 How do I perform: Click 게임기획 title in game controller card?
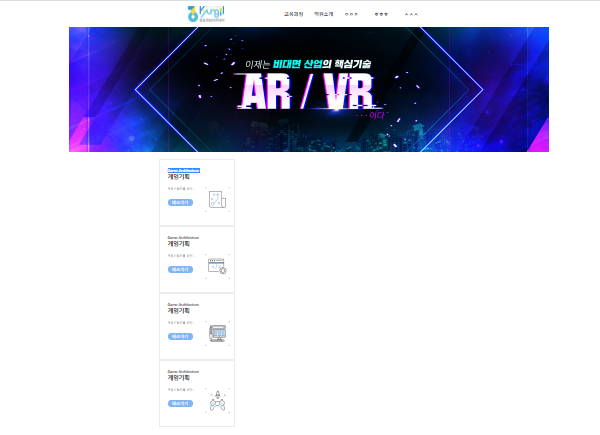click(x=179, y=377)
